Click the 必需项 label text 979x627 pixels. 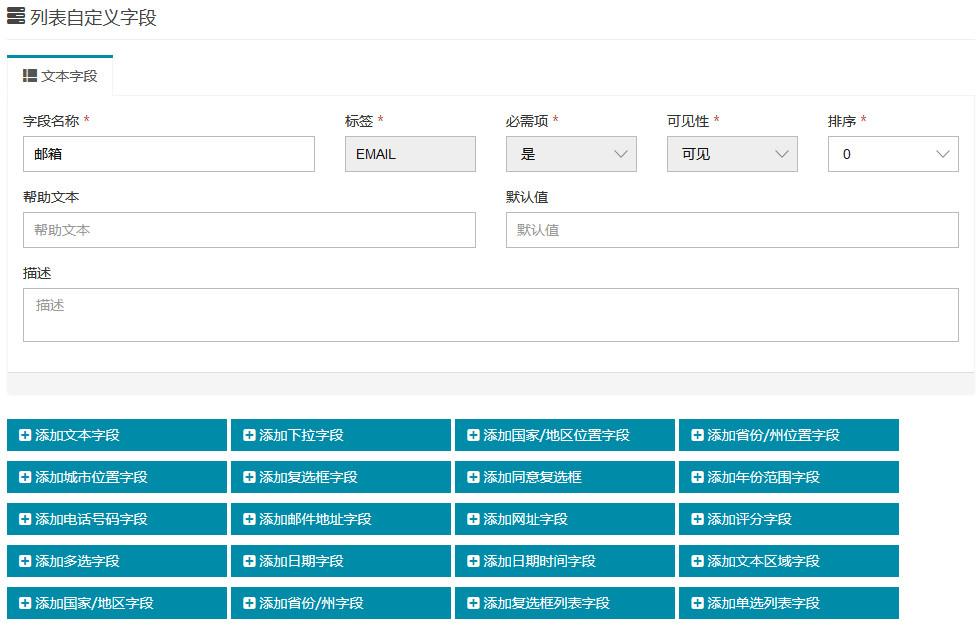527,121
